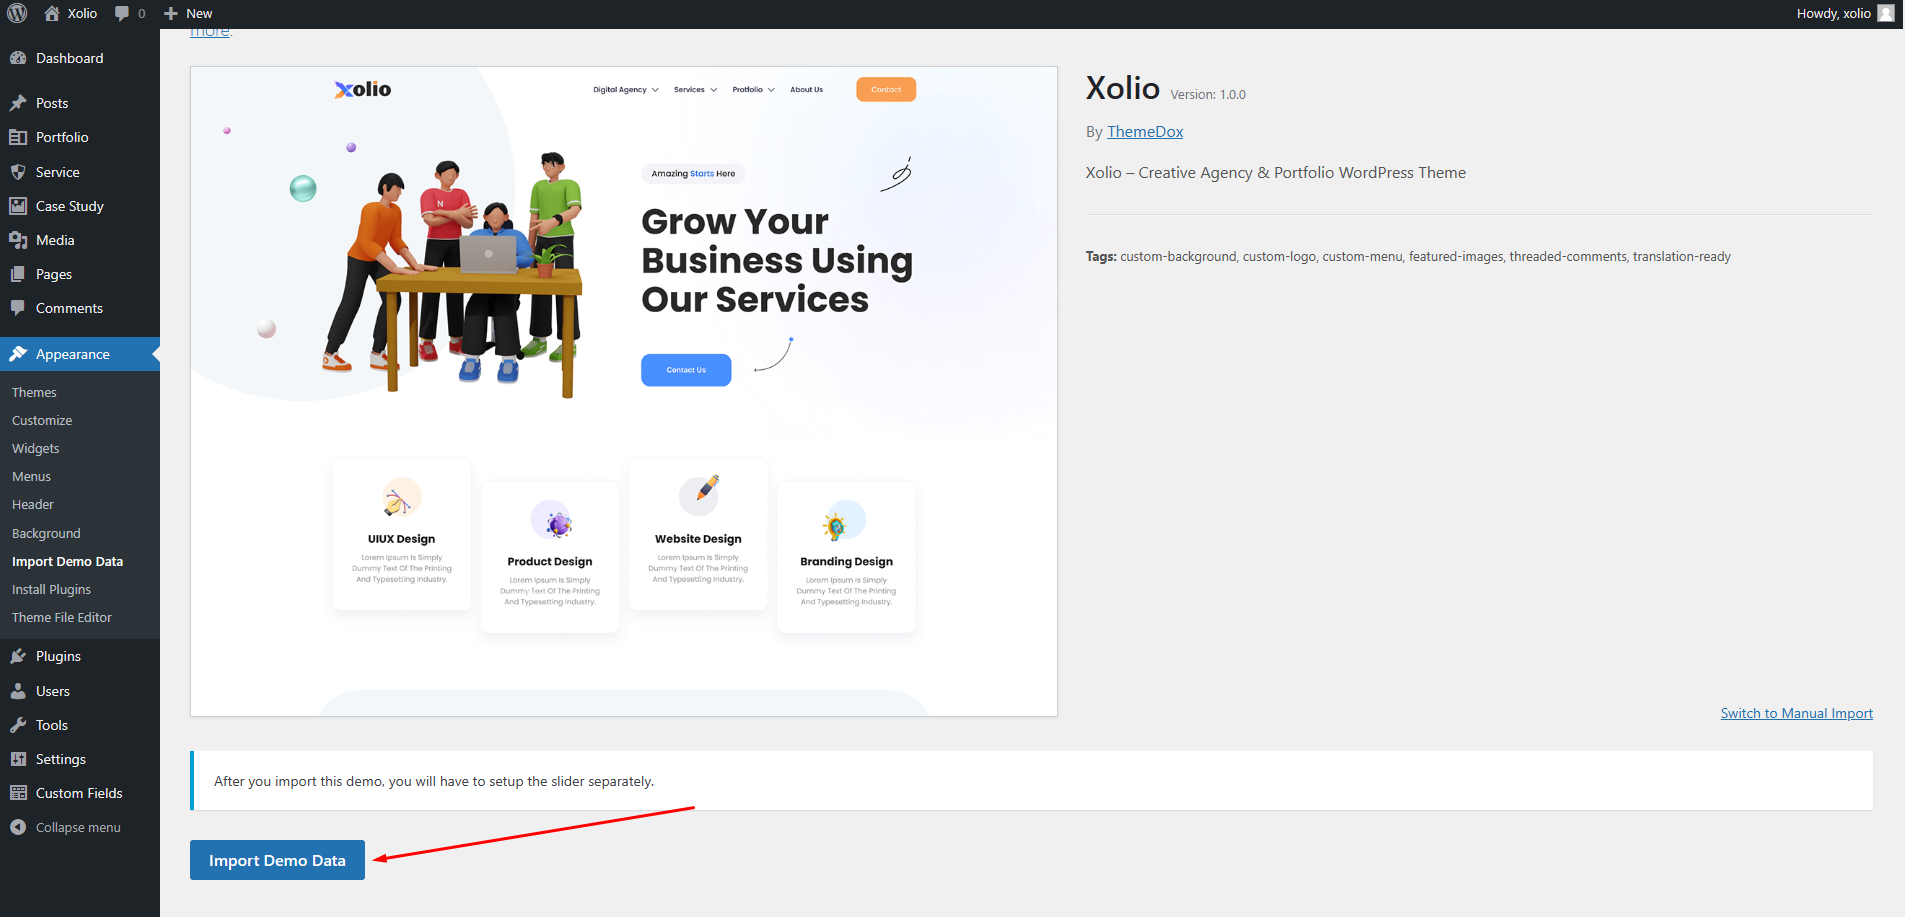Click the Xolio demo preview thumbnail
This screenshot has width=1905, height=917.
624,391
